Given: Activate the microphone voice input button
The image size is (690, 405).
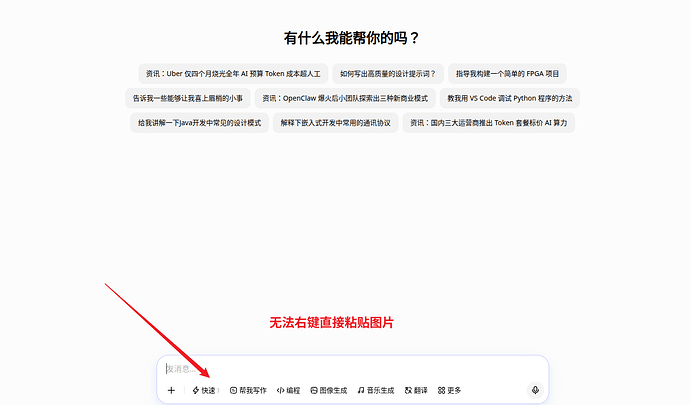Looking at the screenshot, I should (535, 390).
